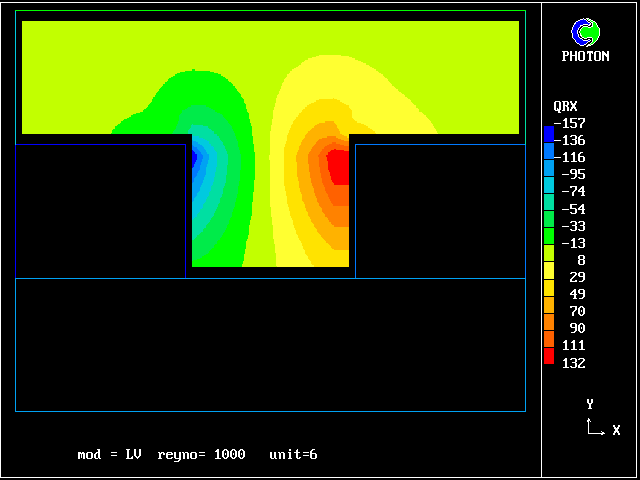Screen dimensions: 640x480
Task: Click the dark blue spot in contour plot
Action: click(196, 154)
